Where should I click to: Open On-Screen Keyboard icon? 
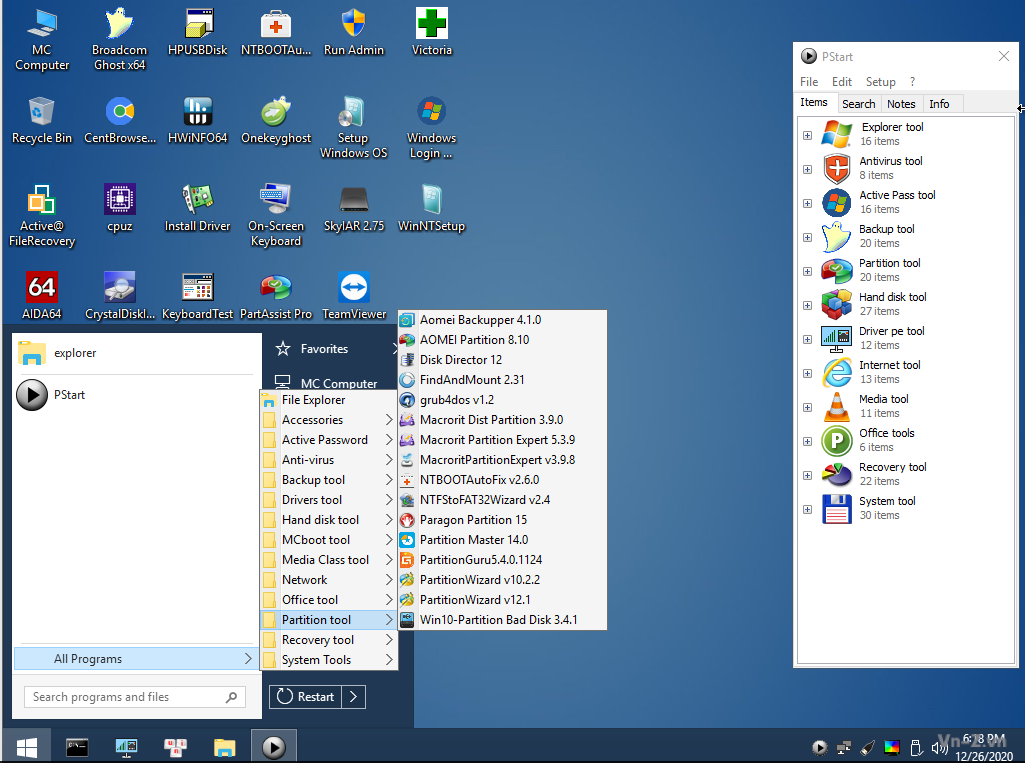[x=275, y=216]
